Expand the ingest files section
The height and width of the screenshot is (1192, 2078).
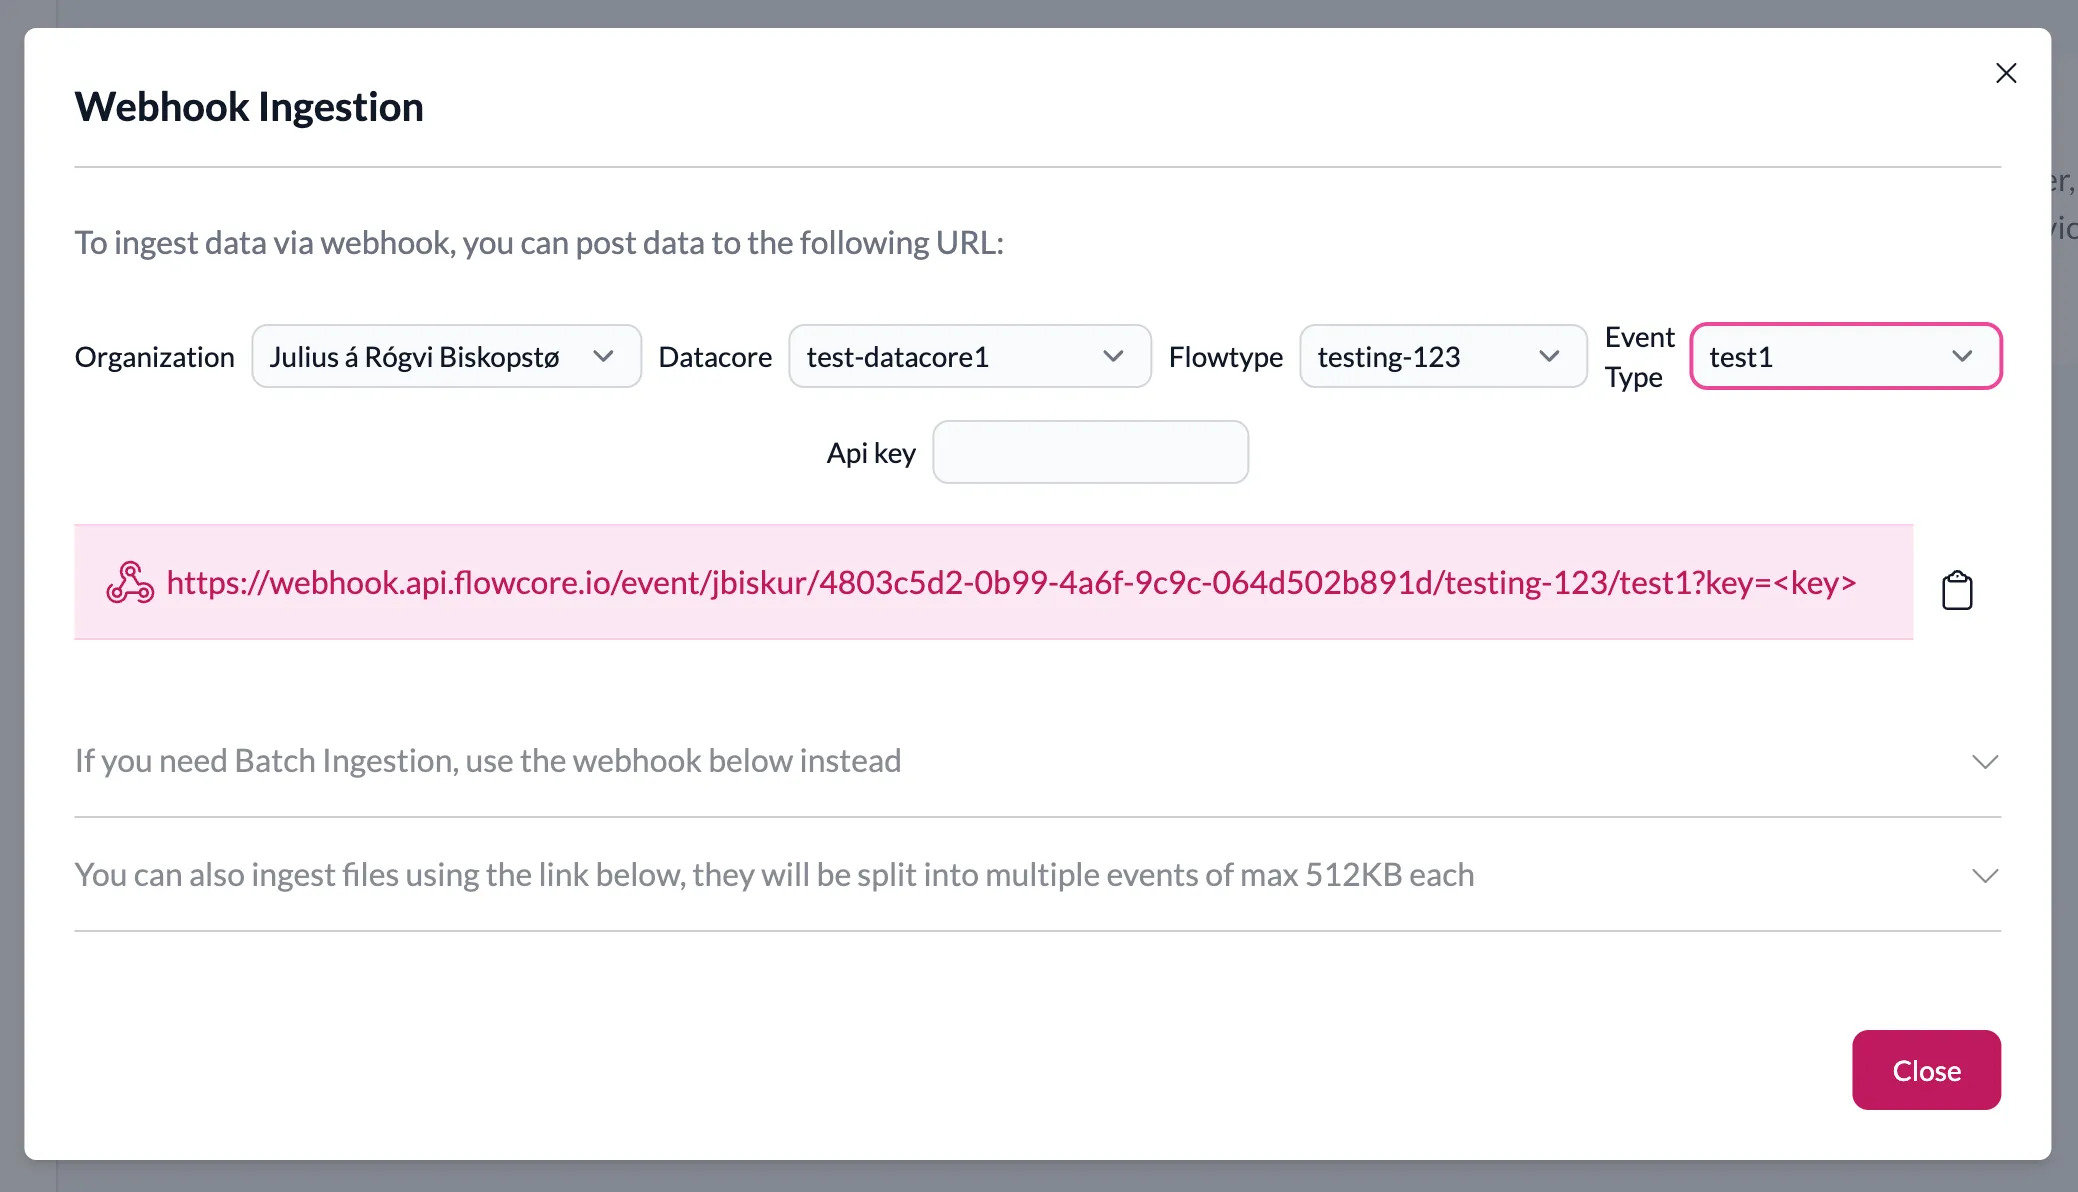point(1037,875)
